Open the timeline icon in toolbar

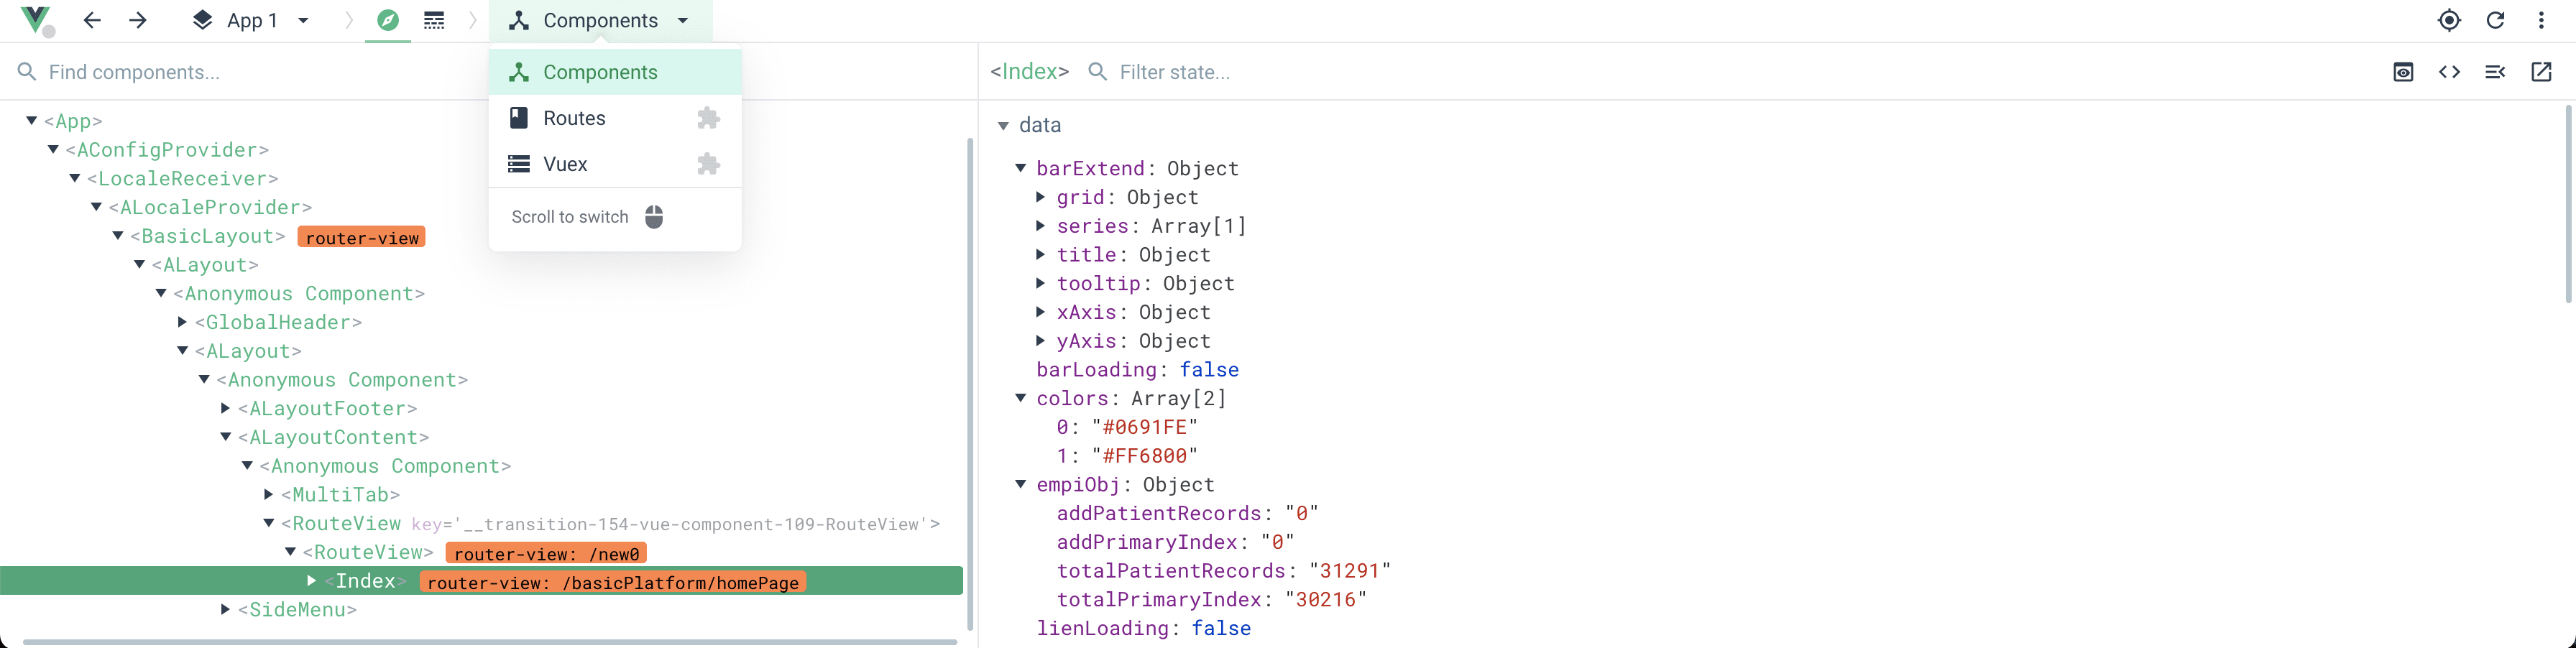[434, 20]
